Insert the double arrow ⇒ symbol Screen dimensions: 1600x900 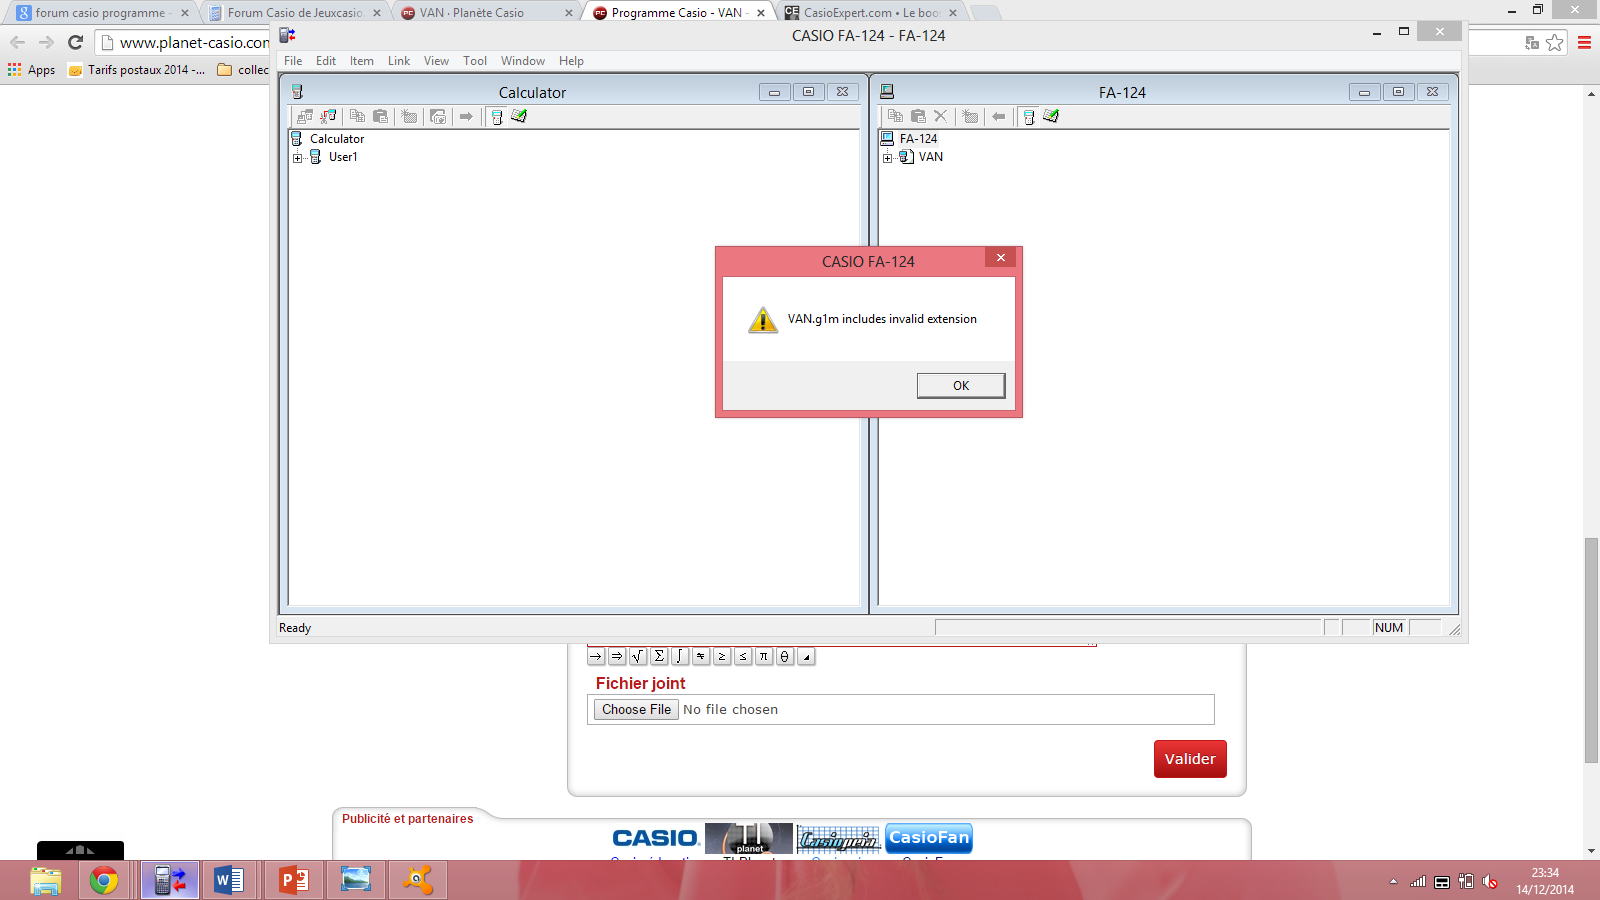pyautogui.click(x=617, y=656)
